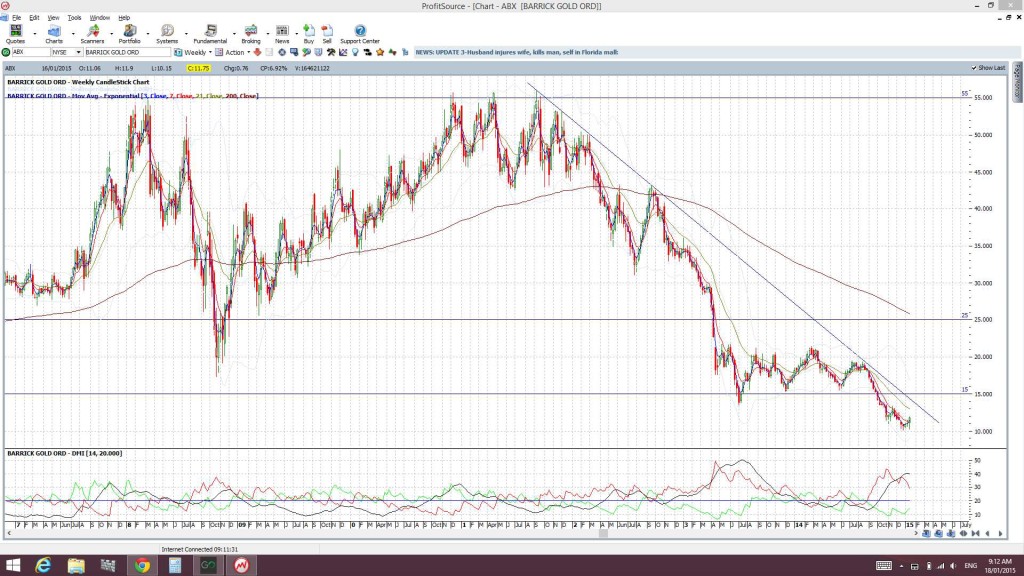The height and width of the screenshot is (576, 1024).
Task: Open the Portfolio manager
Action: (x=129, y=34)
